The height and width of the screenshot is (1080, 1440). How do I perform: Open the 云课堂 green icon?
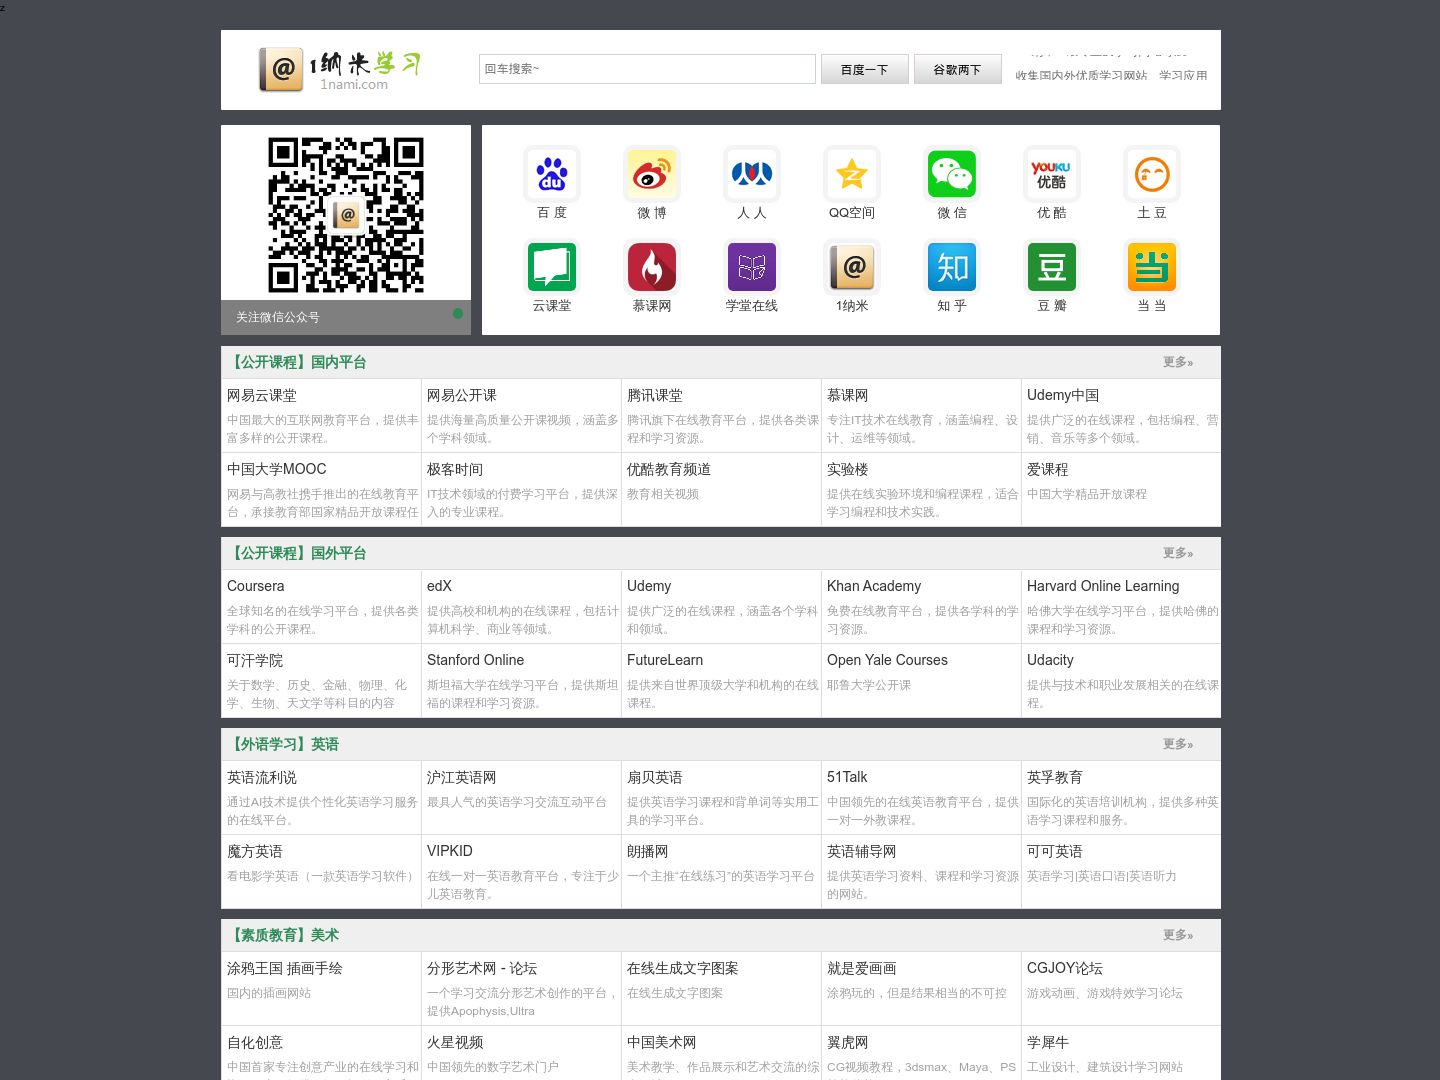[x=552, y=267]
